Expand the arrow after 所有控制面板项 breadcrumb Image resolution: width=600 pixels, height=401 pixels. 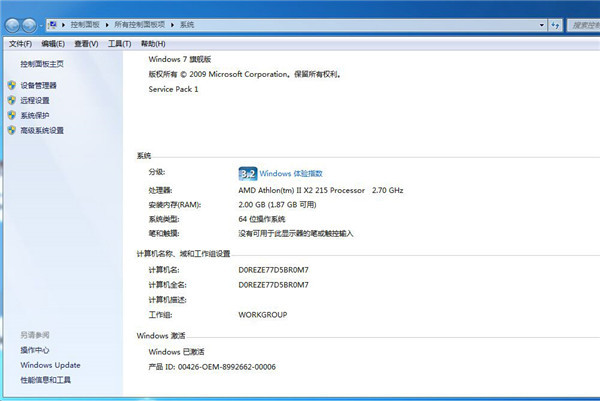(x=172, y=25)
